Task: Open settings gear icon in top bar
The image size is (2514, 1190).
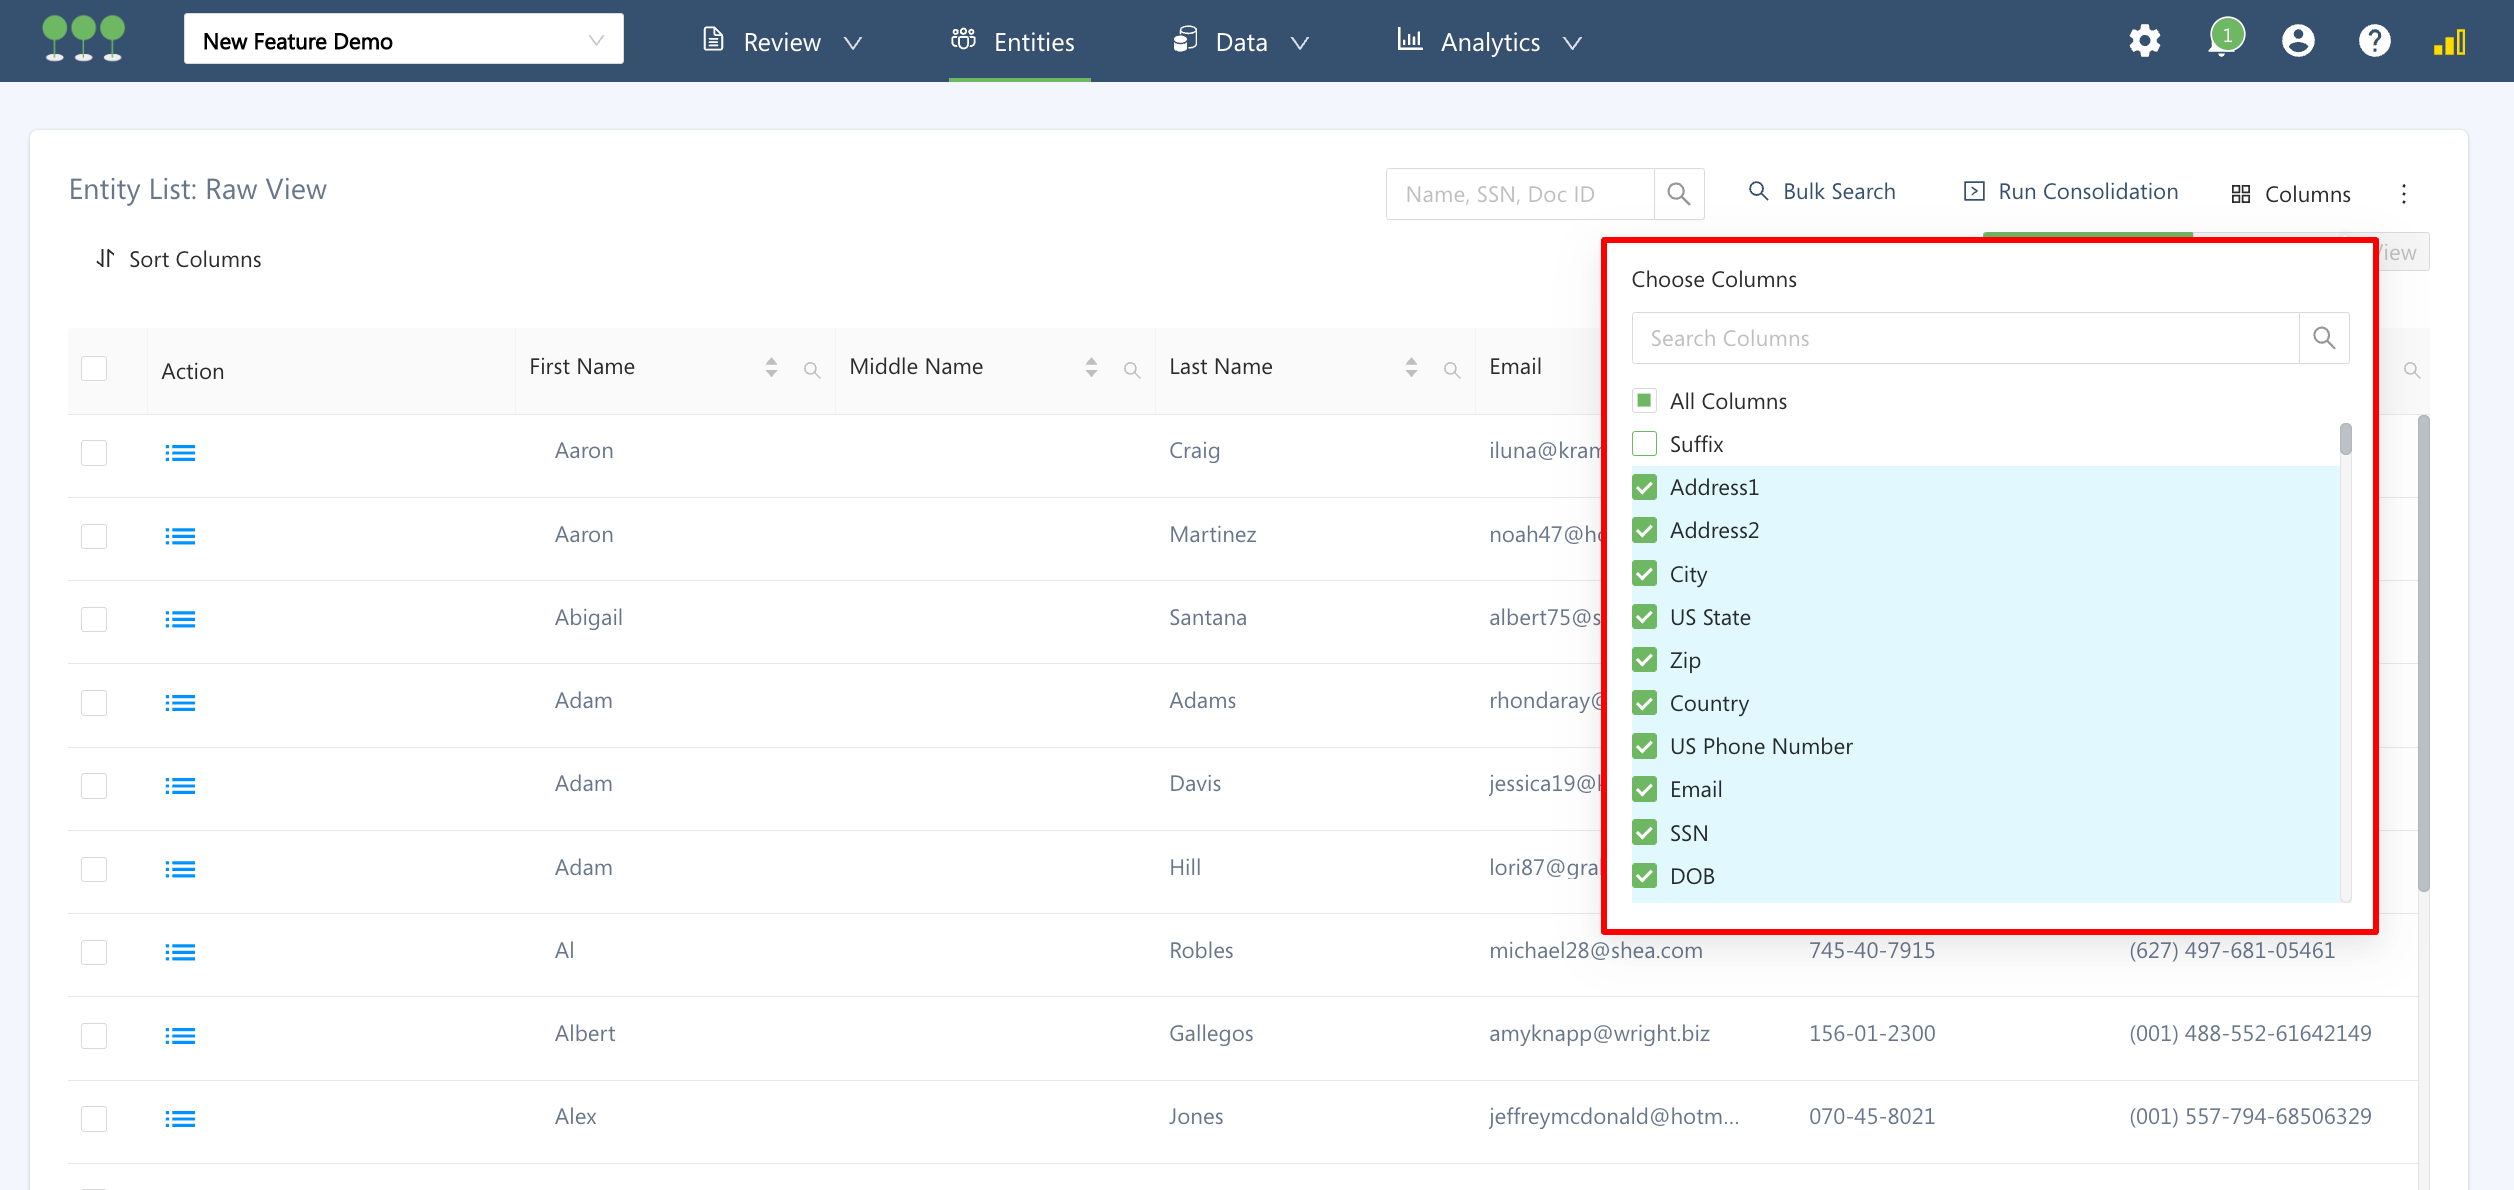Action: tap(2144, 41)
